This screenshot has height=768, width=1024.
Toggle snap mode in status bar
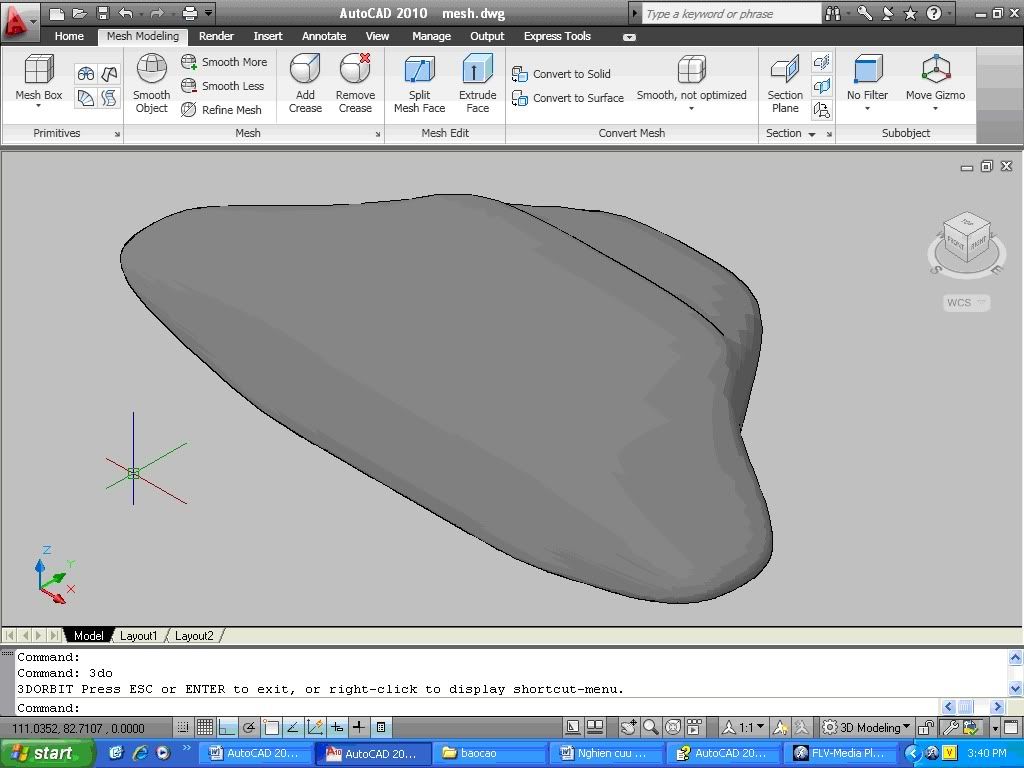click(x=183, y=728)
